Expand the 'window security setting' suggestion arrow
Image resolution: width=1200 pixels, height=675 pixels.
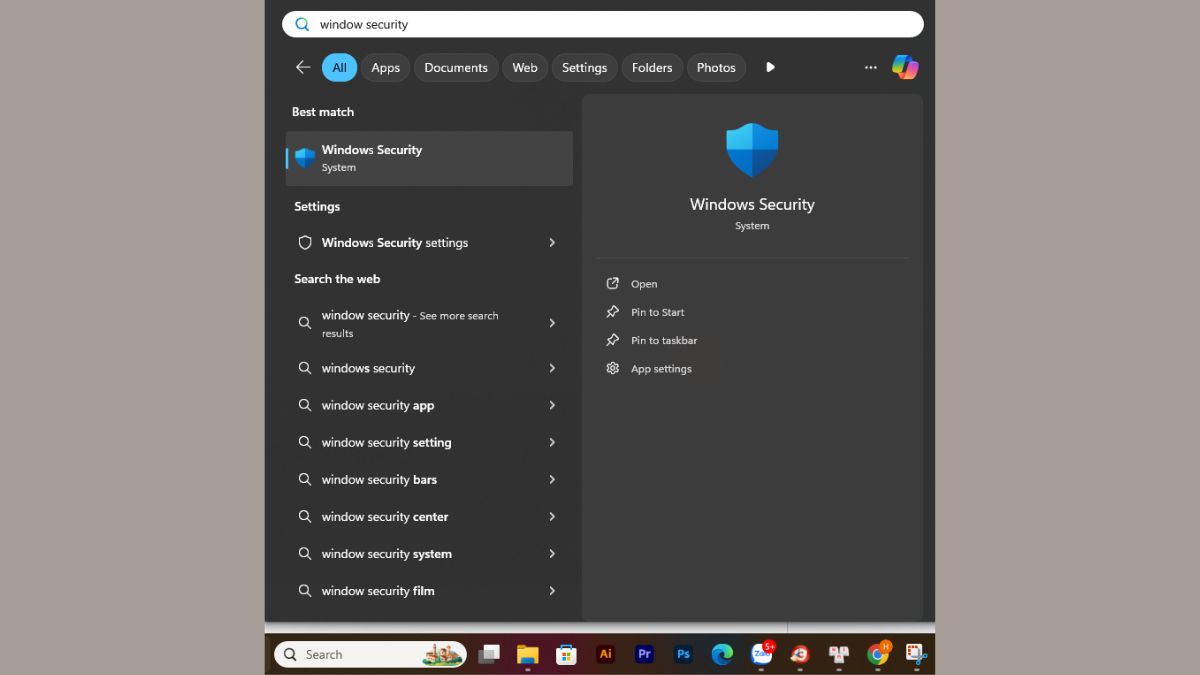(552, 442)
